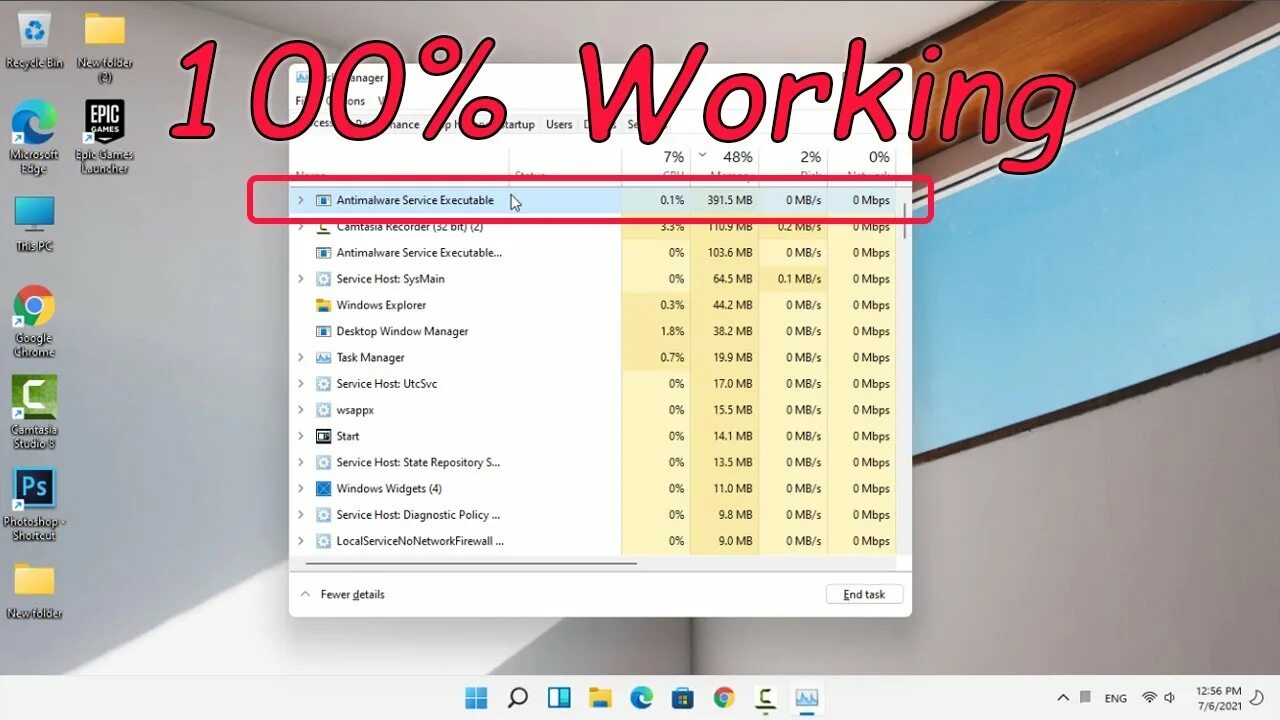Sort by the Network 0% column
Screen dimensions: 1280x720
point(861,165)
